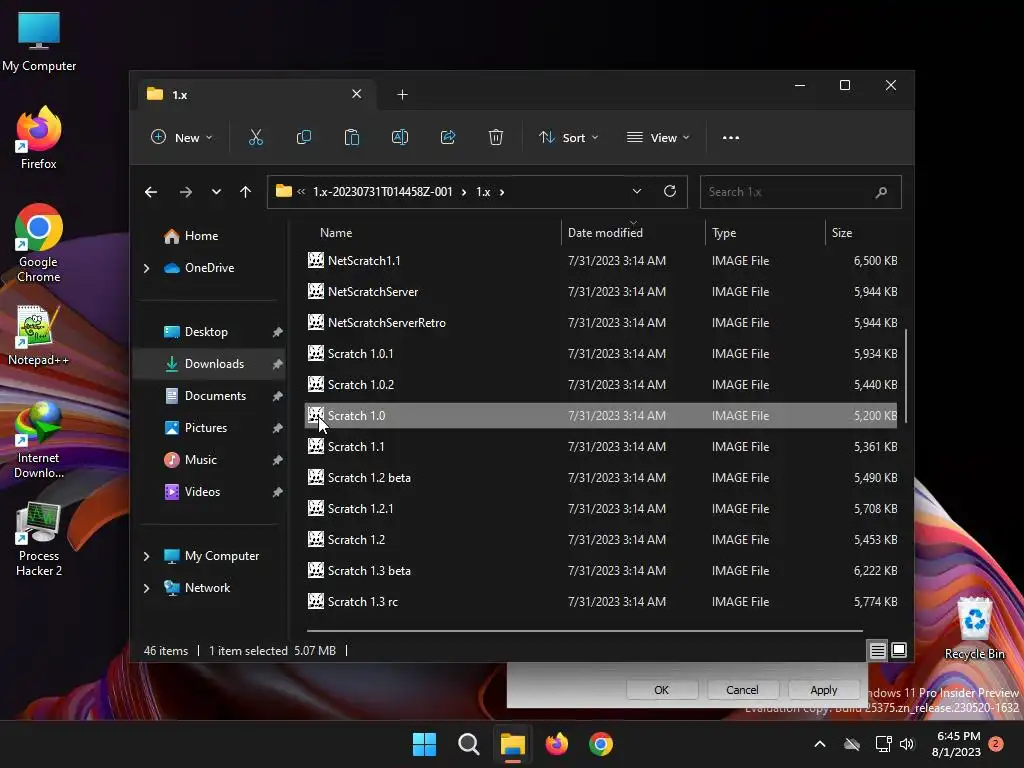
Task: Click the search magnifier in Search 1.x box
Action: coord(881,192)
